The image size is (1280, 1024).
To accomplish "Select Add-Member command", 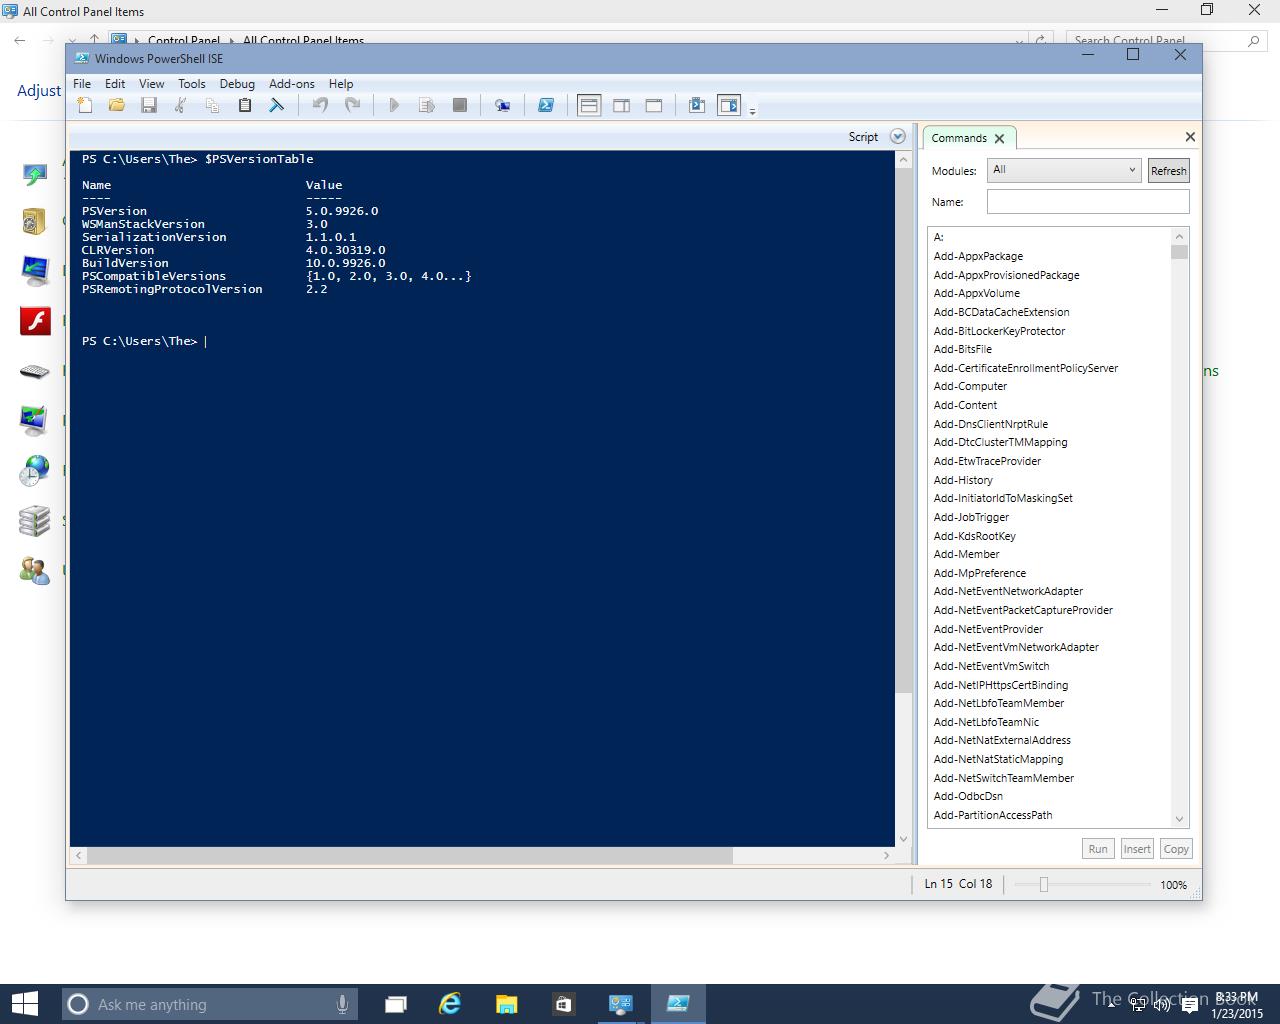I will click(966, 554).
